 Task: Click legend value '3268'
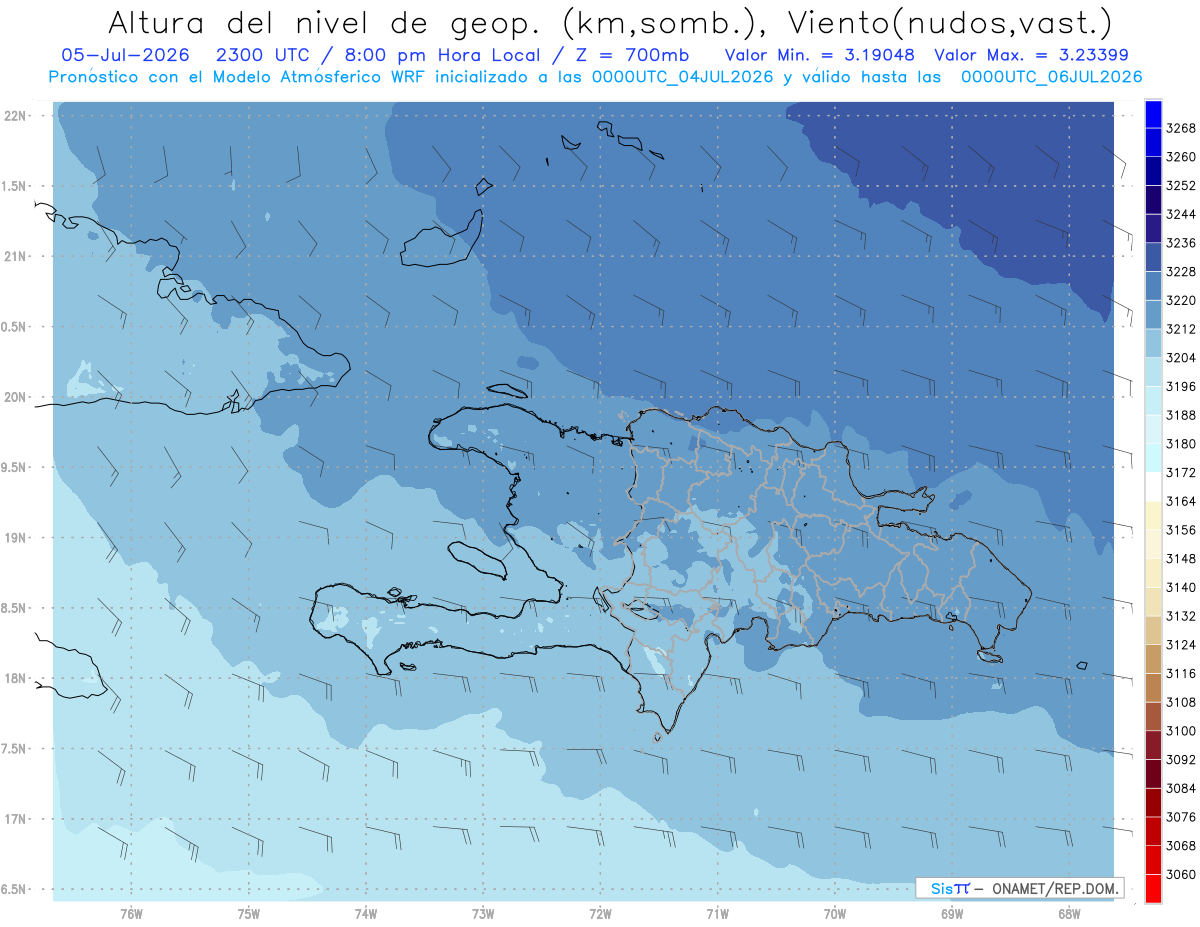click(1181, 128)
